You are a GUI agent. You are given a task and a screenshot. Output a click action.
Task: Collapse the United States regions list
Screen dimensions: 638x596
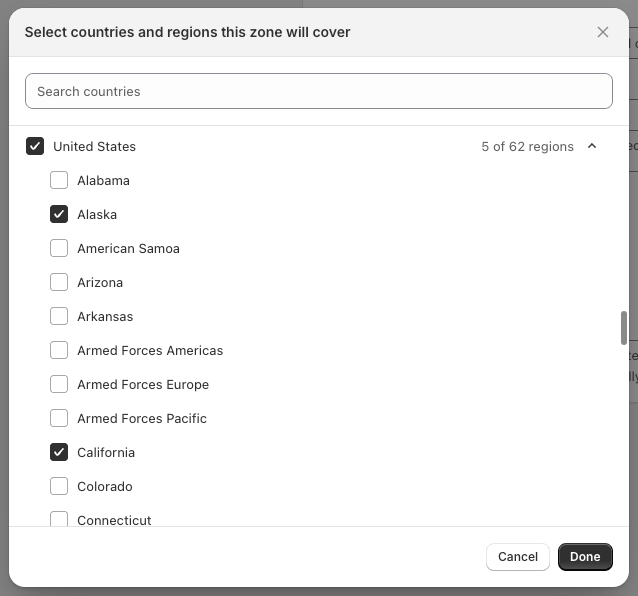[592, 146]
